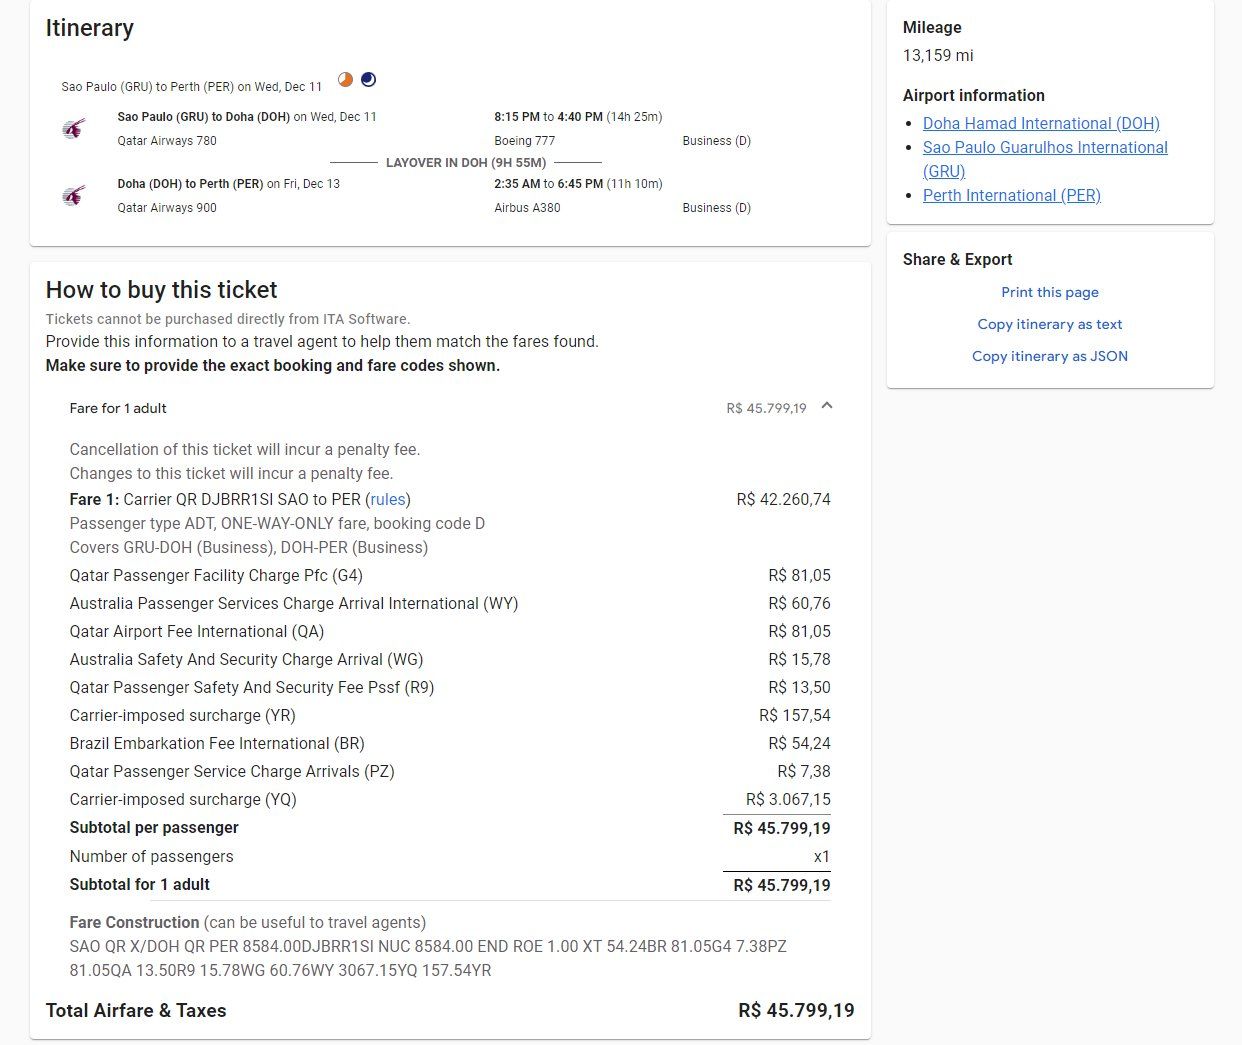Click the Carrier-imposed surcharge (YR) row
The width and height of the screenshot is (1242, 1045).
(450, 715)
